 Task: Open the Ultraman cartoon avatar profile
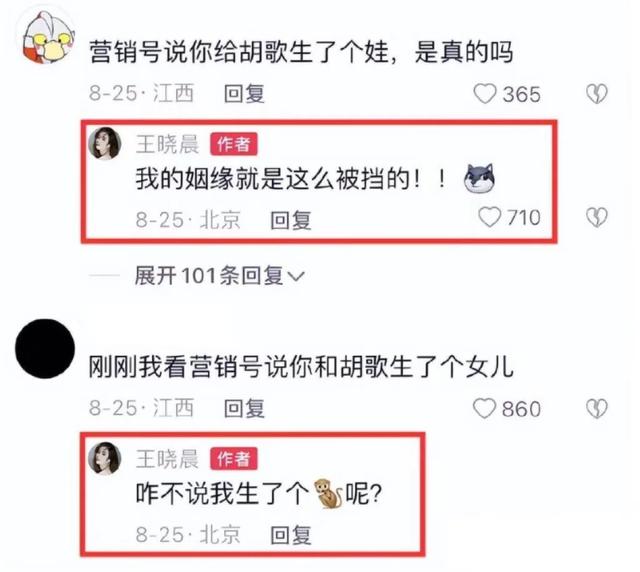[46, 39]
